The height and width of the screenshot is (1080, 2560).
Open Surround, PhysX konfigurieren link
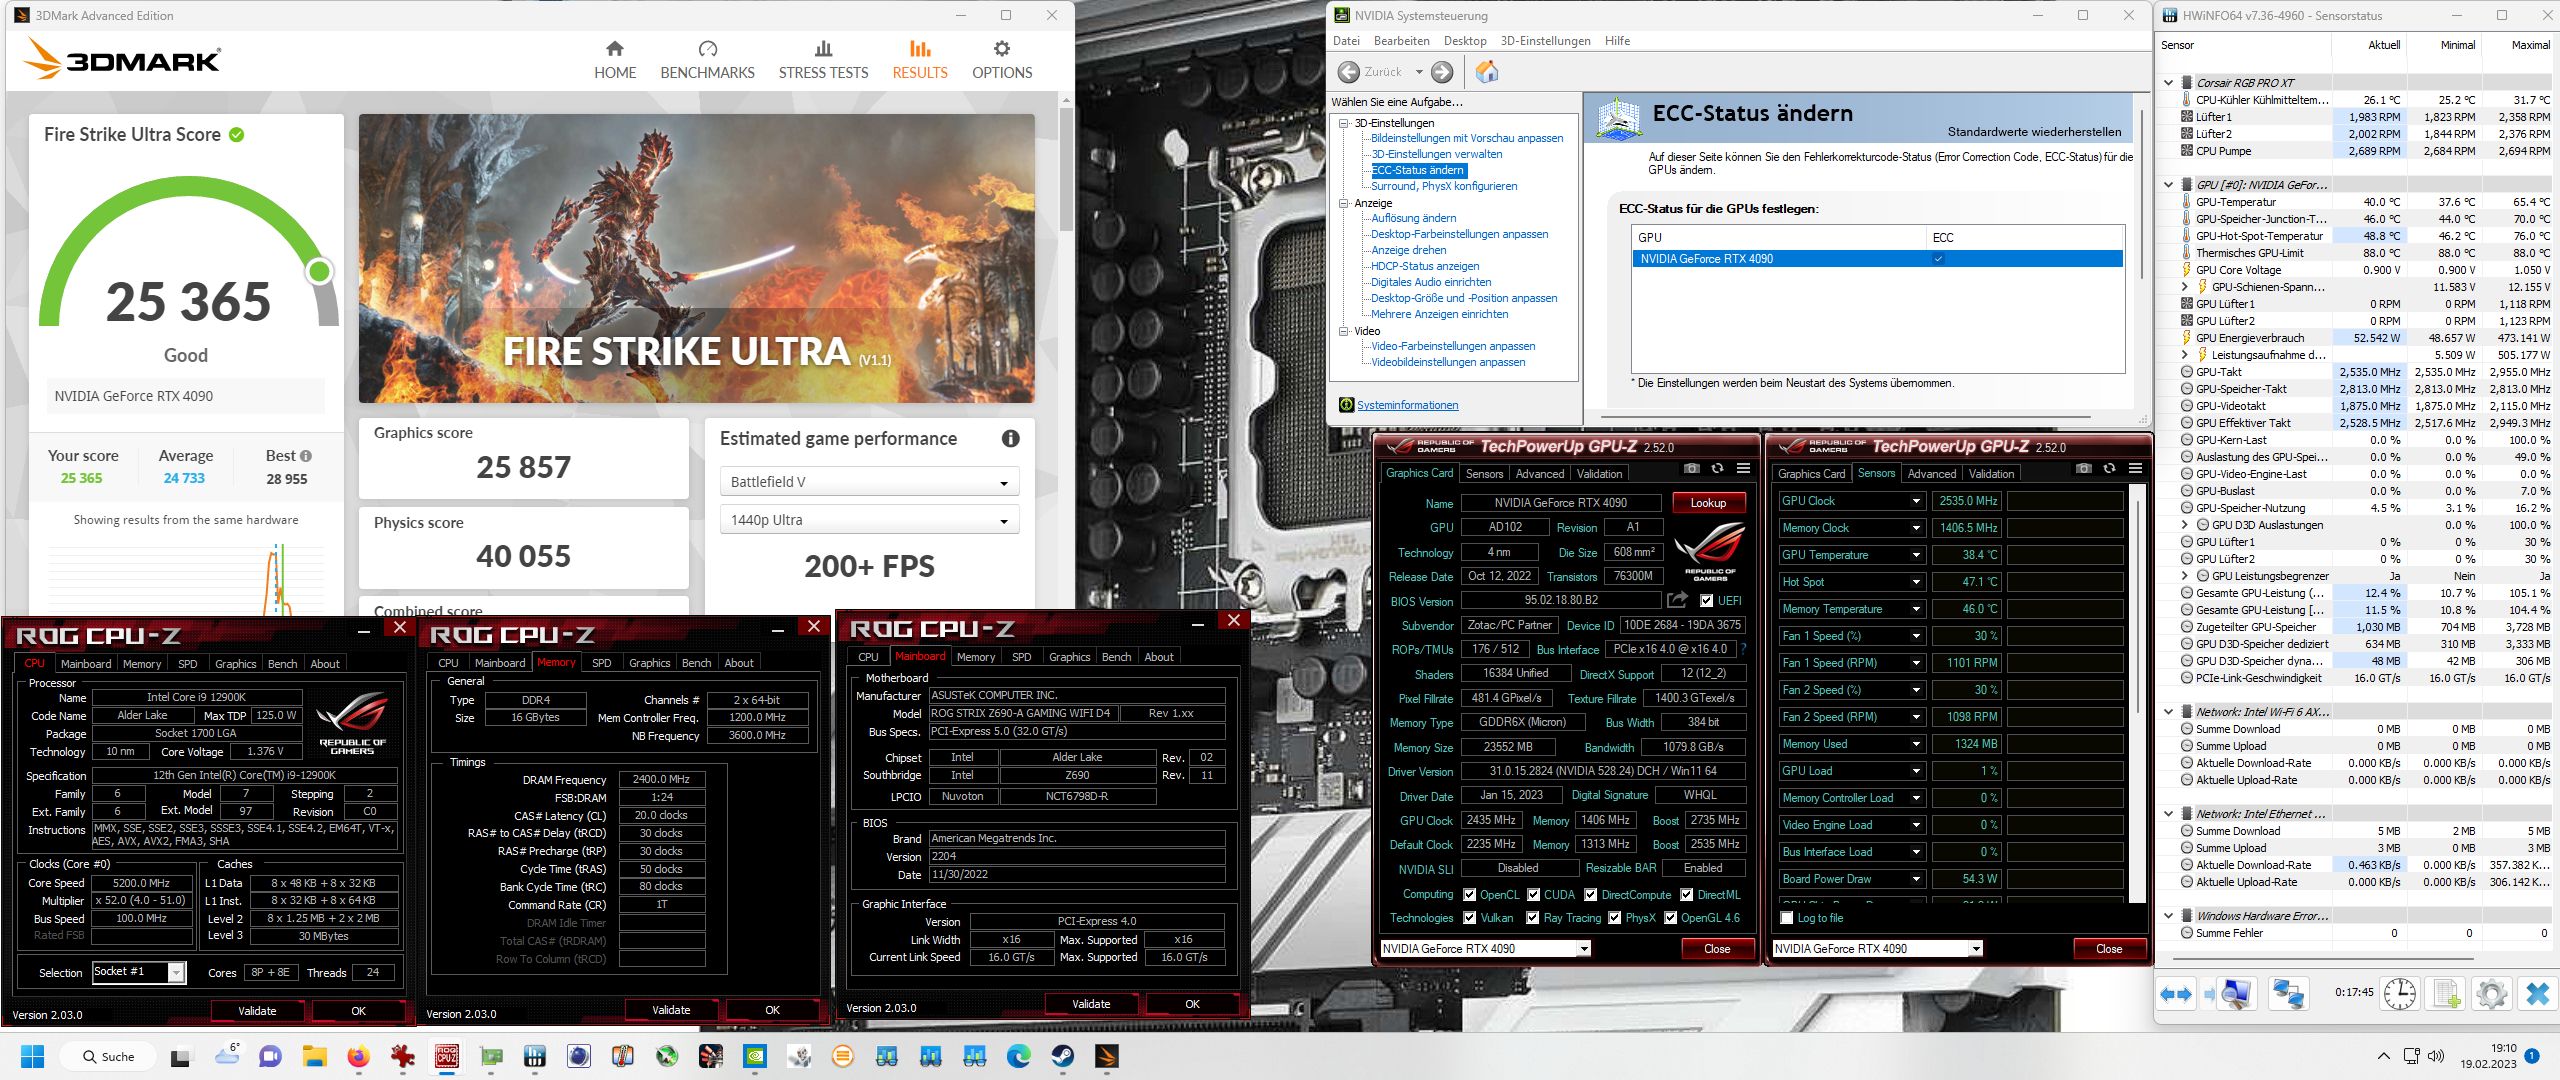[x=1444, y=186]
